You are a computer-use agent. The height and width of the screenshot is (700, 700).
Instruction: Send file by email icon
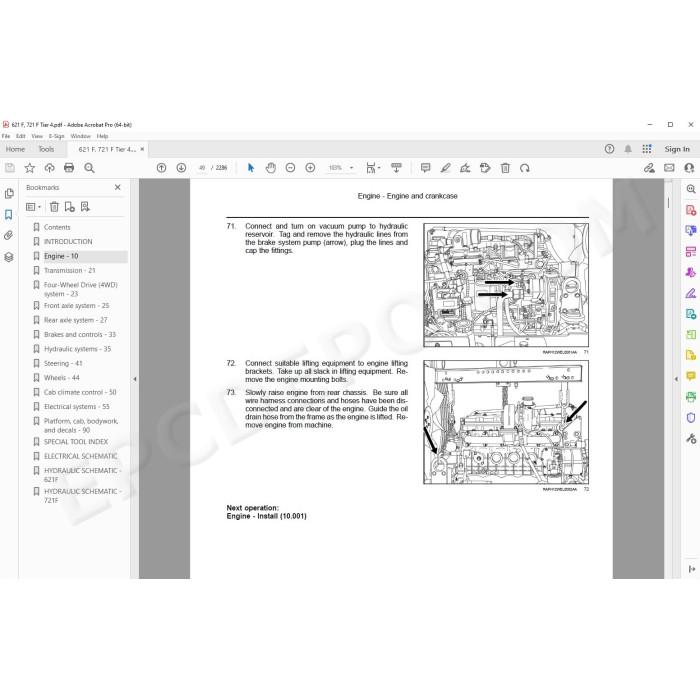tap(669, 168)
